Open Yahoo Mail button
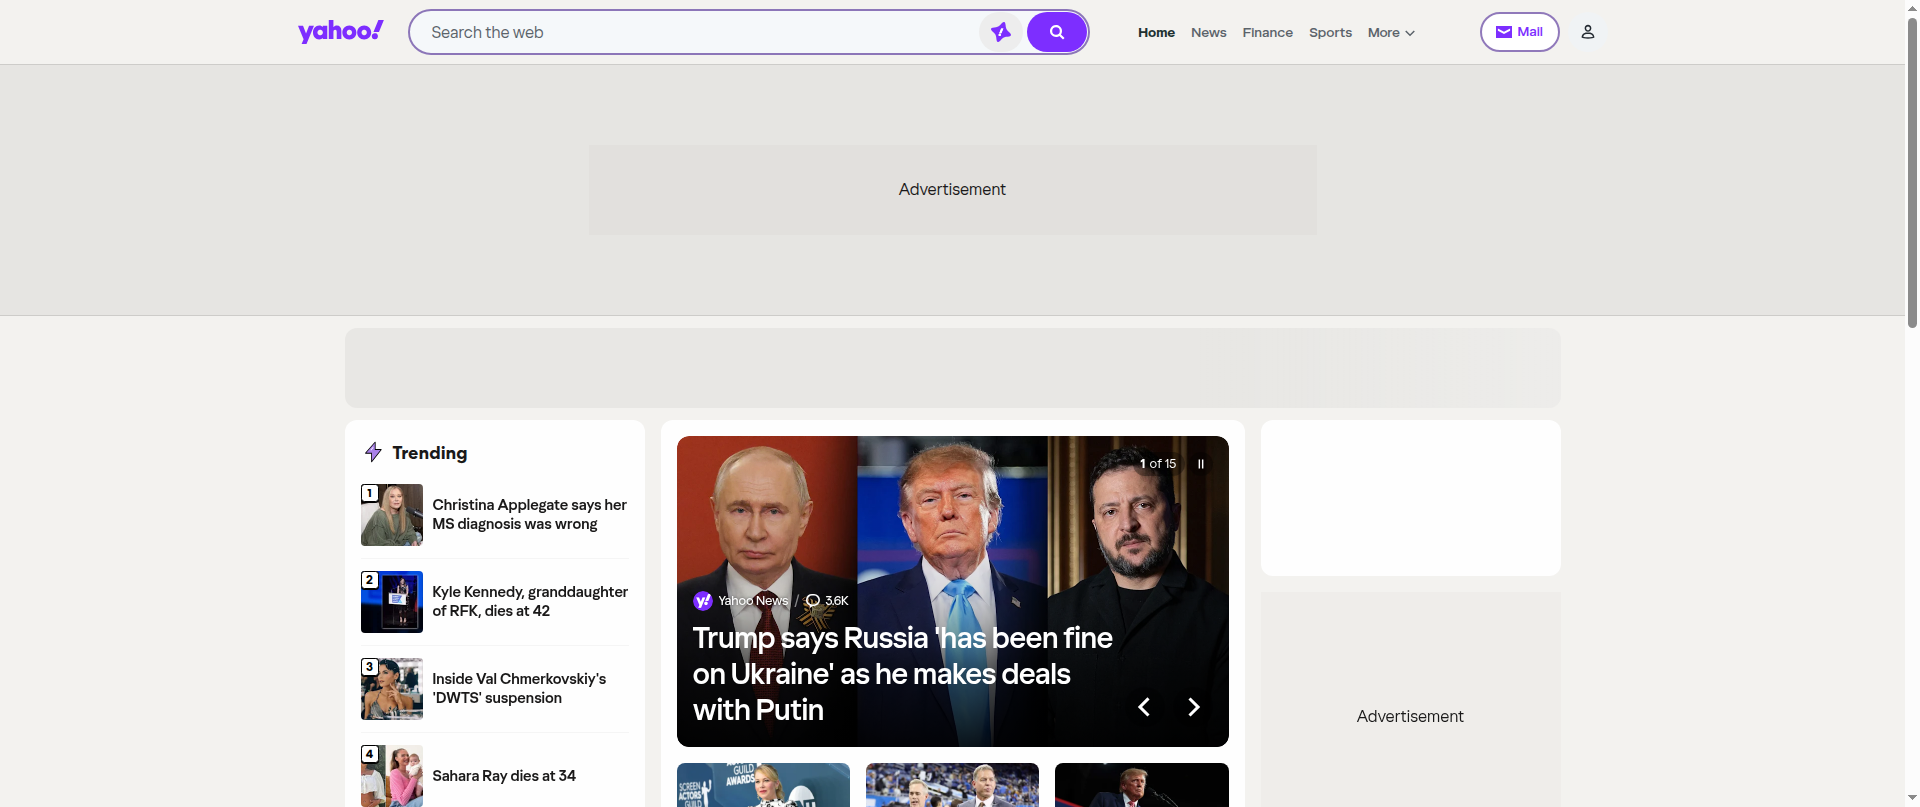 point(1519,32)
